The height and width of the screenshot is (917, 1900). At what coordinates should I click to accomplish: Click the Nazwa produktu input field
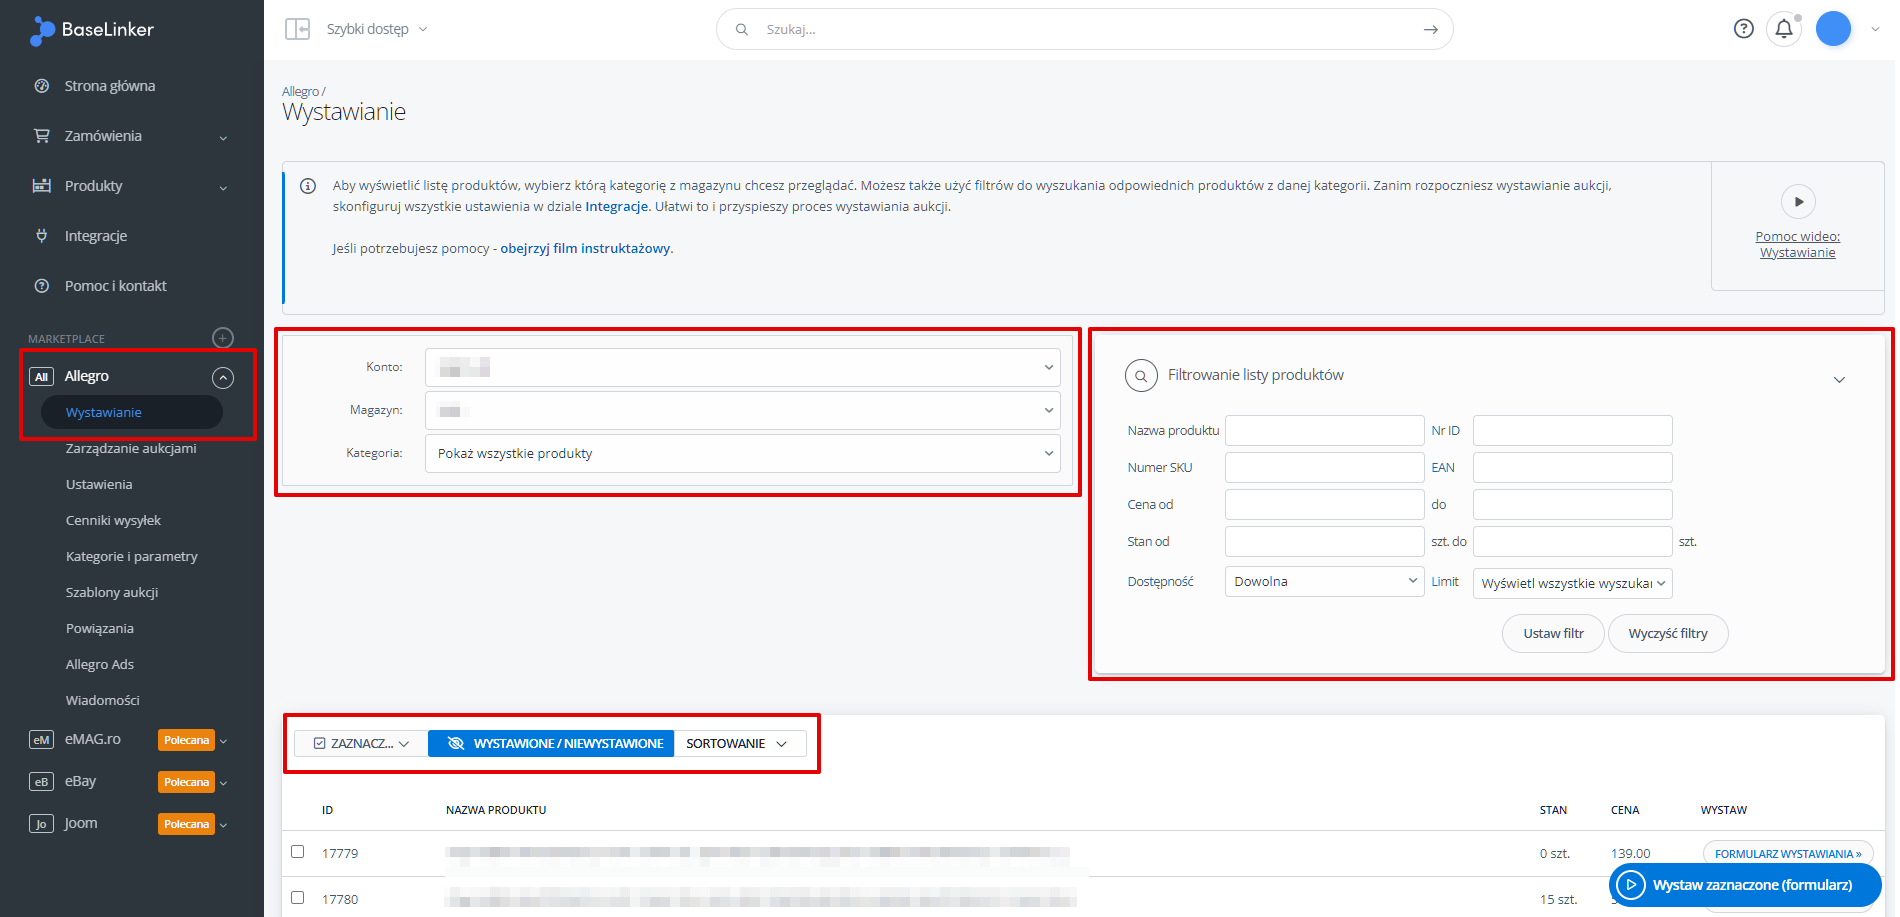click(x=1324, y=430)
